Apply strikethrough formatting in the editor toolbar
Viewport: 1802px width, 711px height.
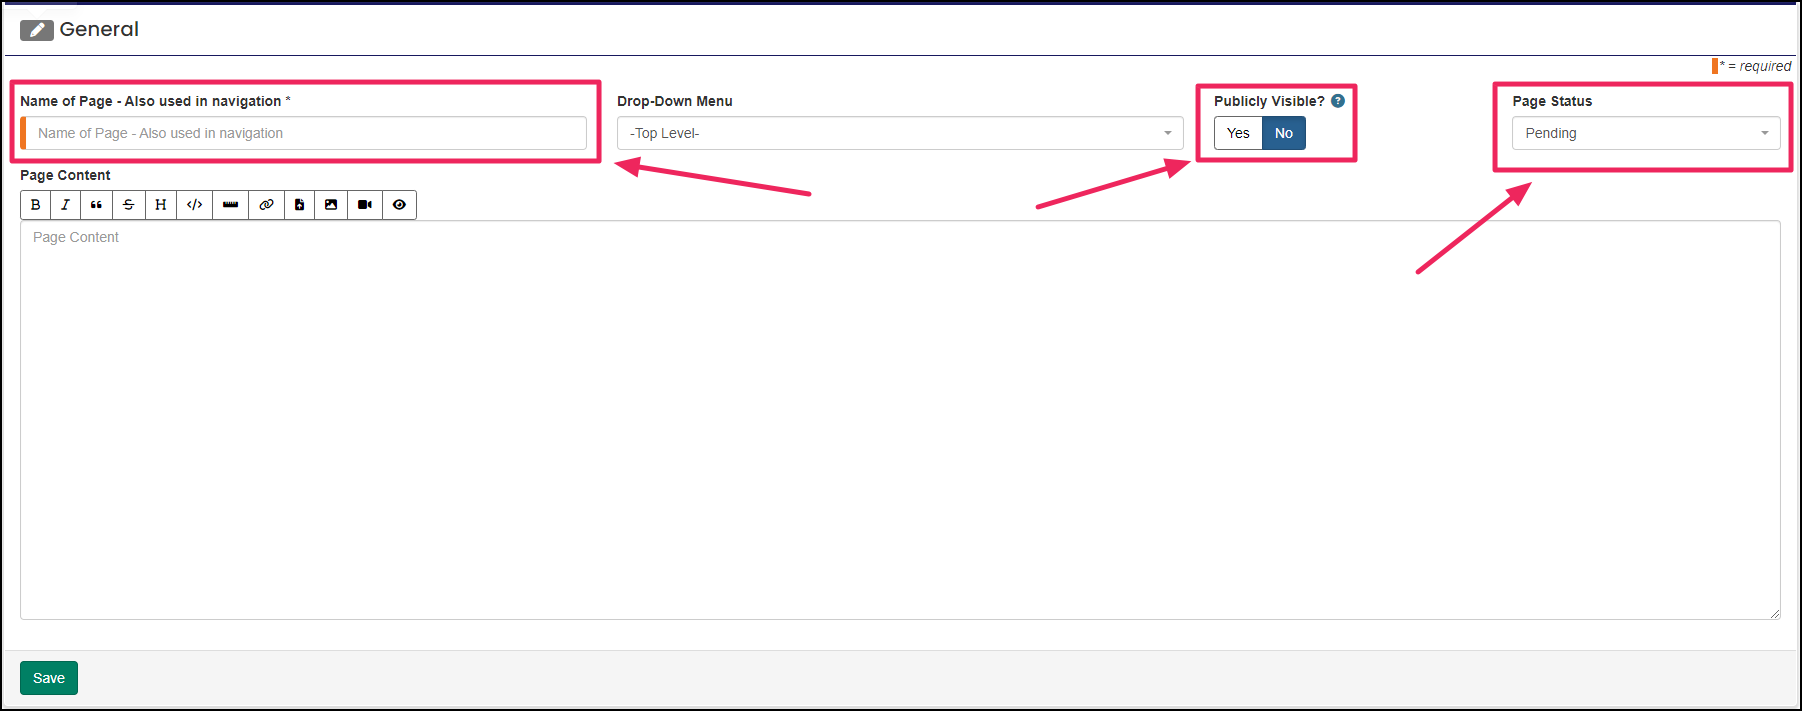(128, 205)
